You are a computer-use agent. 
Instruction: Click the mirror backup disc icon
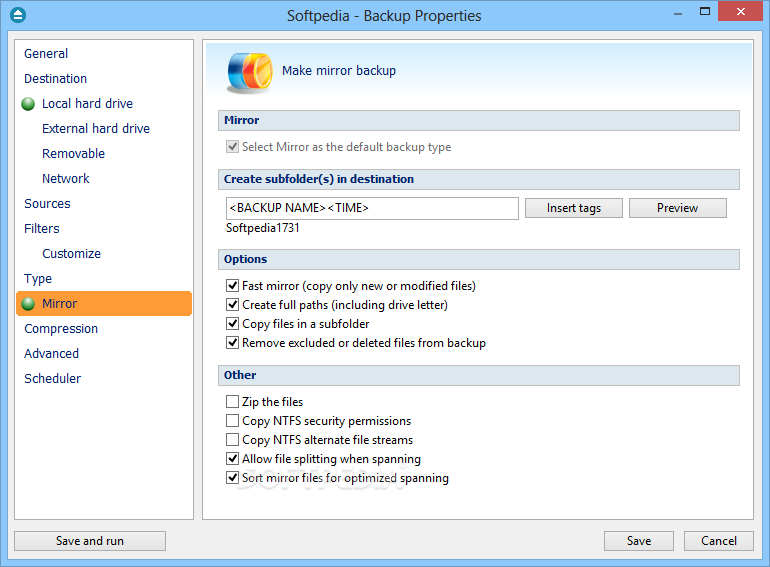249,73
